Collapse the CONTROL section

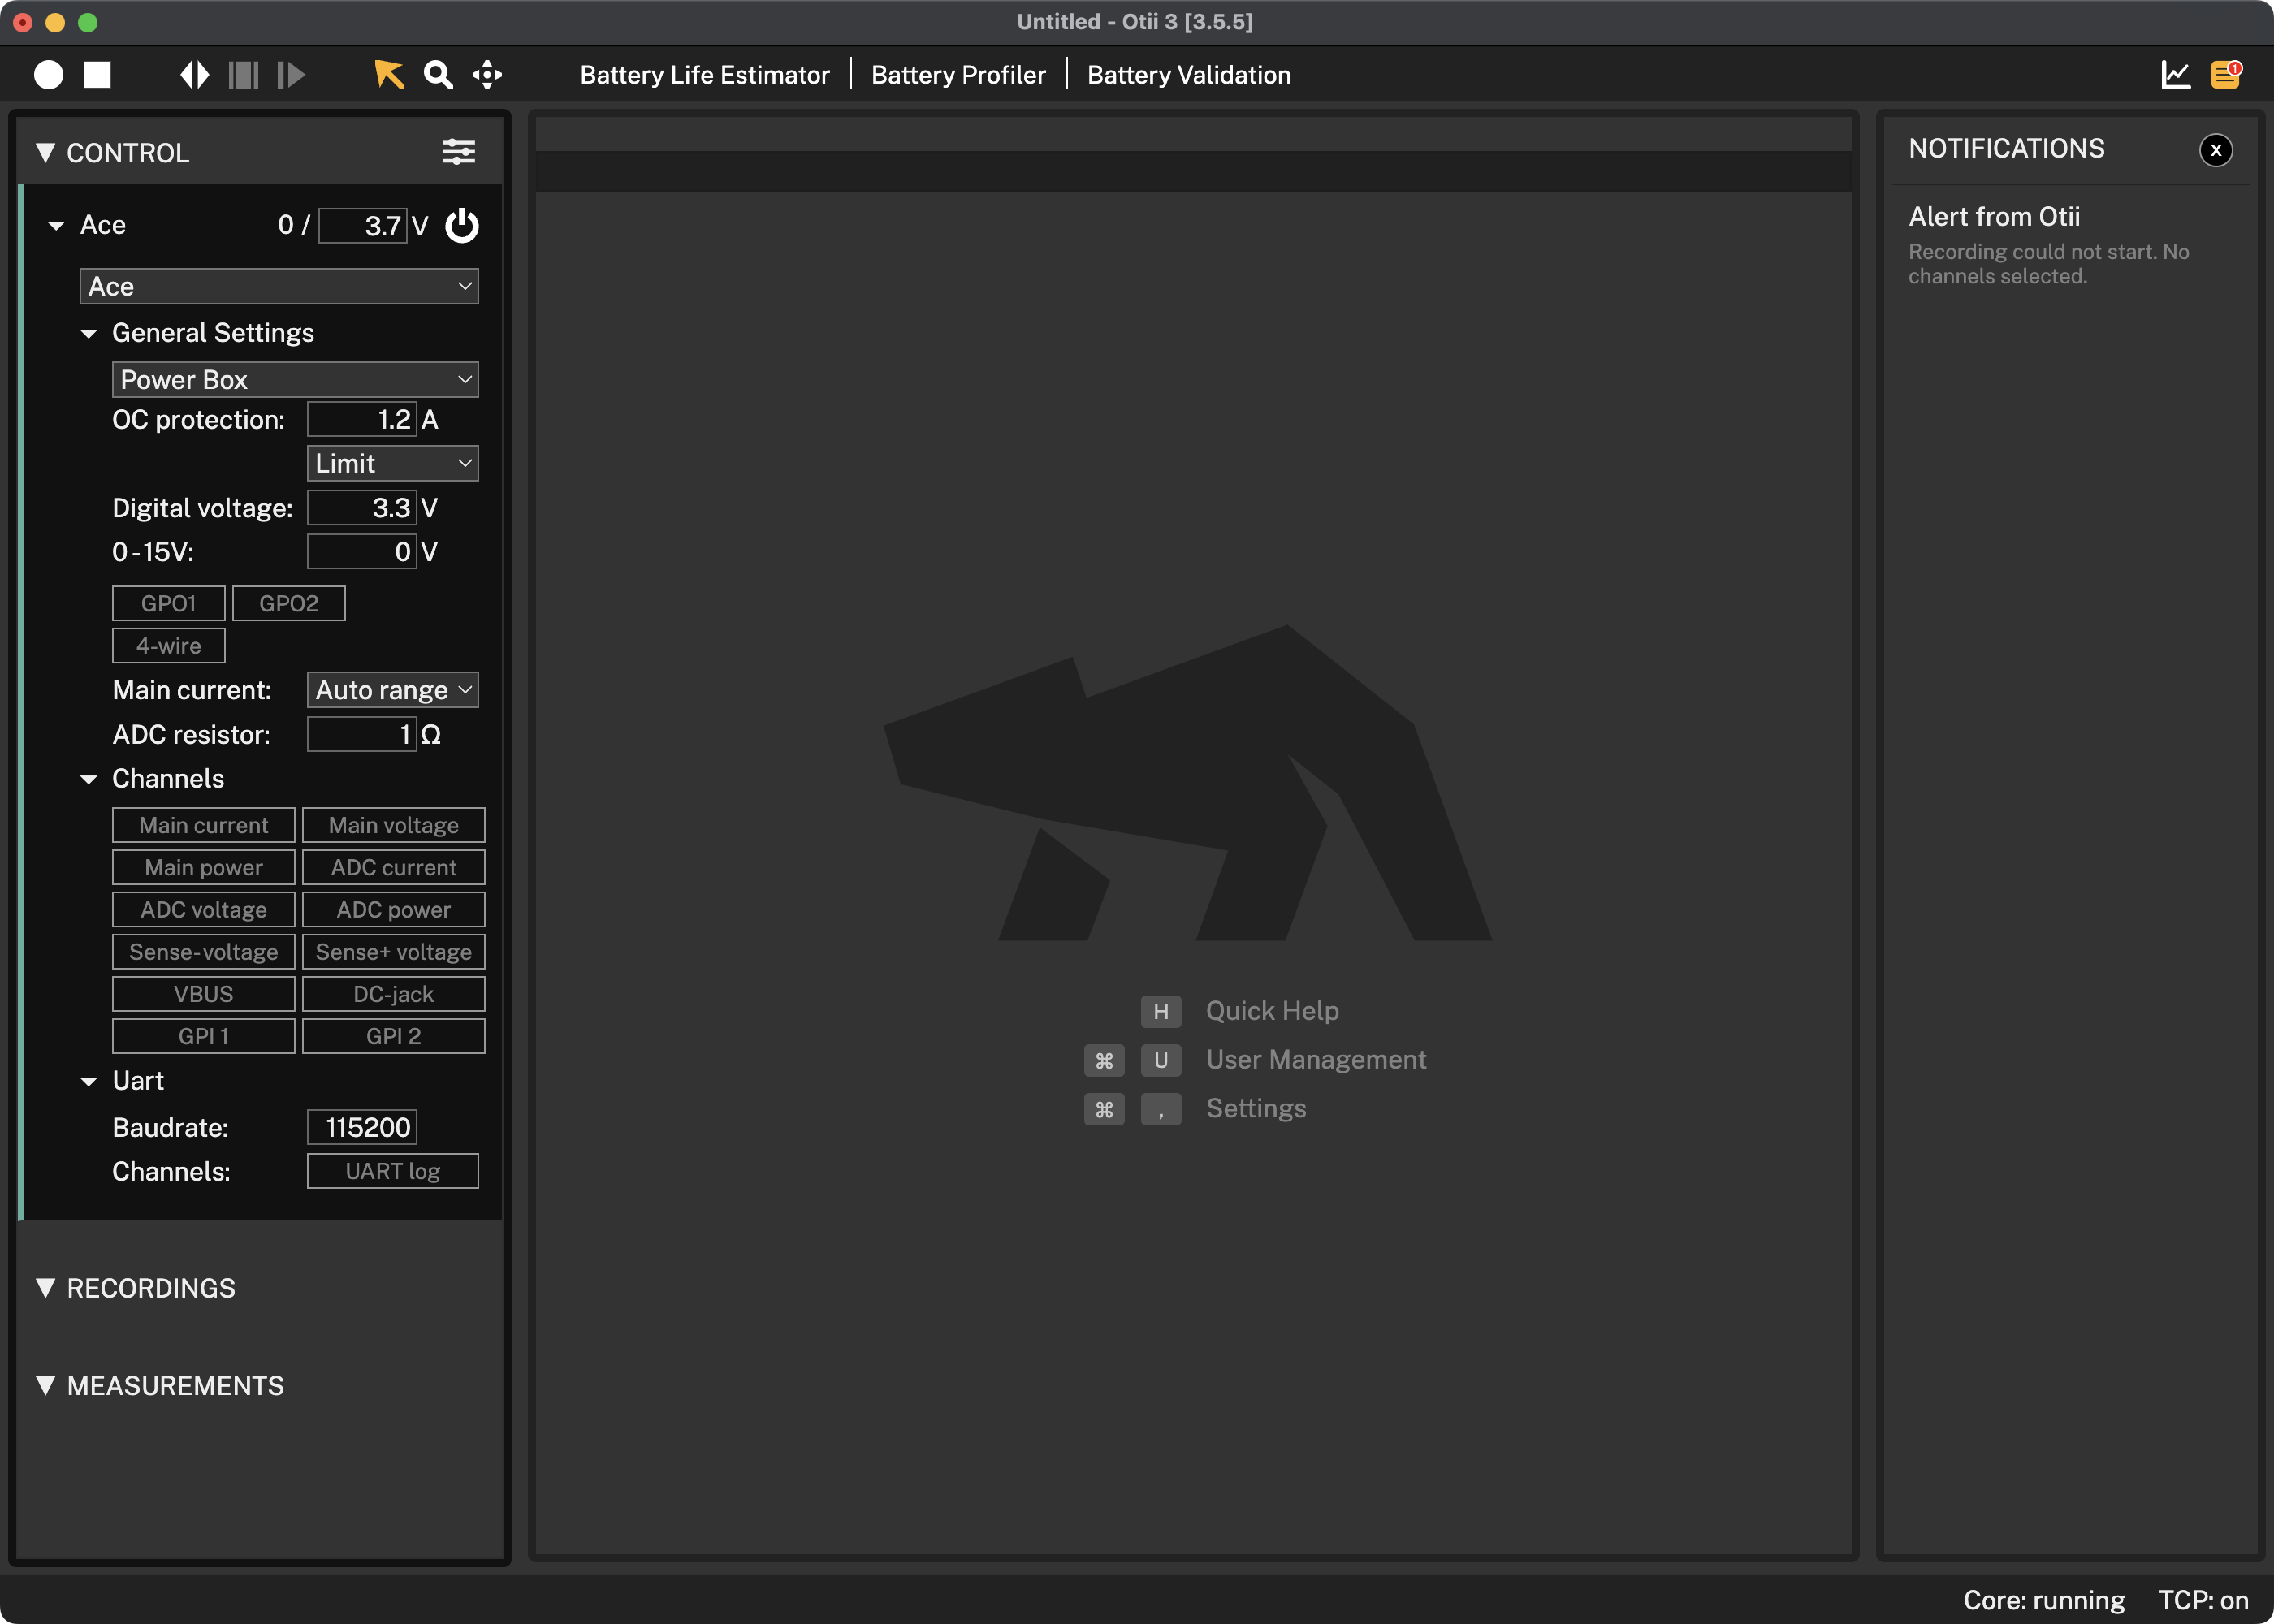pos(45,152)
